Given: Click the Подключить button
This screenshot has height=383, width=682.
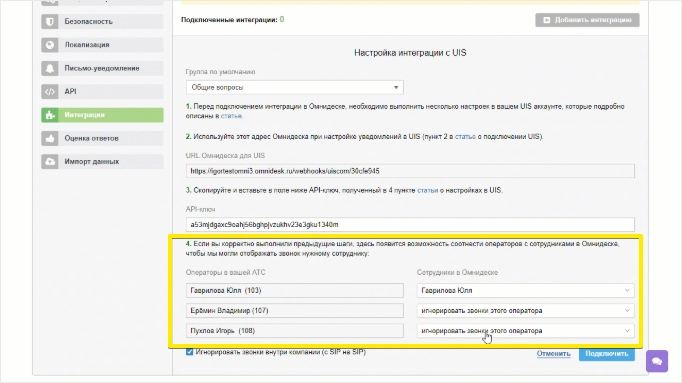Looking at the screenshot, I should click(x=606, y=353).
